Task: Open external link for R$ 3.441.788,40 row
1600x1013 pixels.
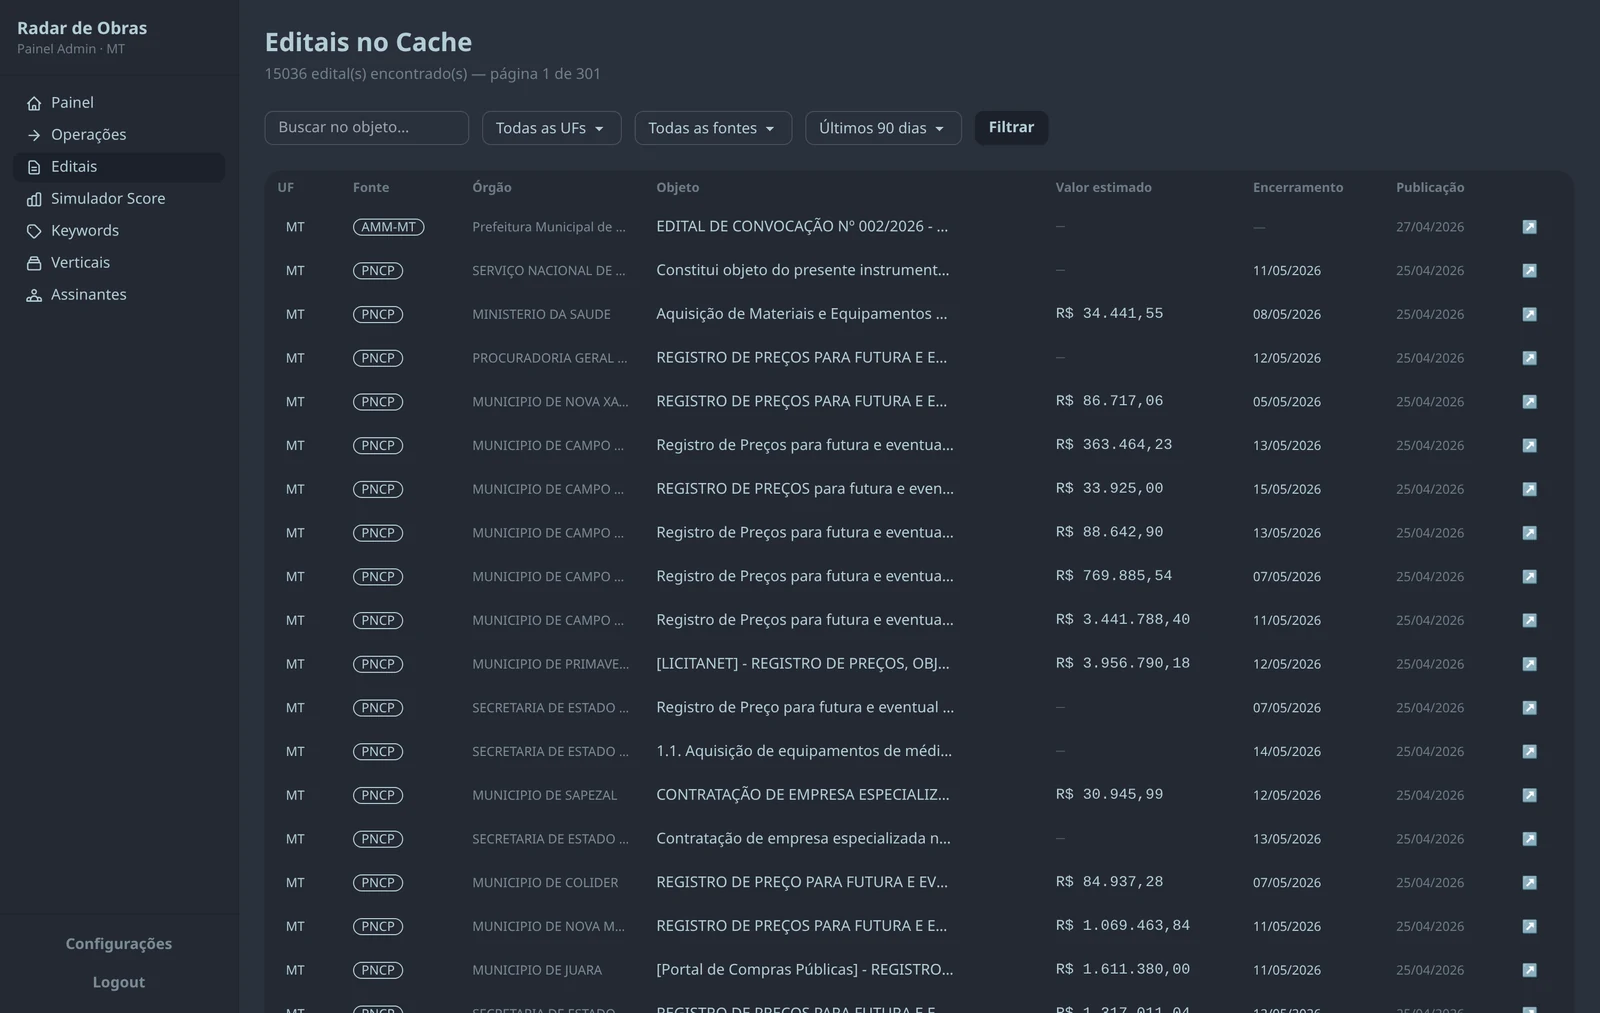Action: tap(1529, 620)
